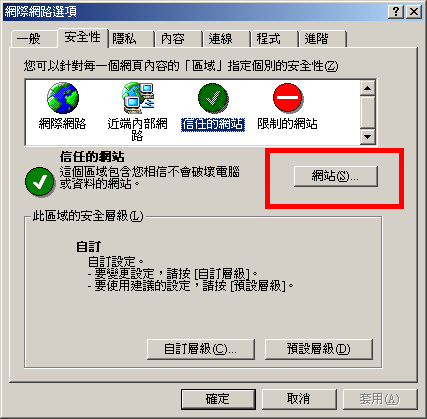
Task: Switch to the 一般 tab
Action: (29, 39)
